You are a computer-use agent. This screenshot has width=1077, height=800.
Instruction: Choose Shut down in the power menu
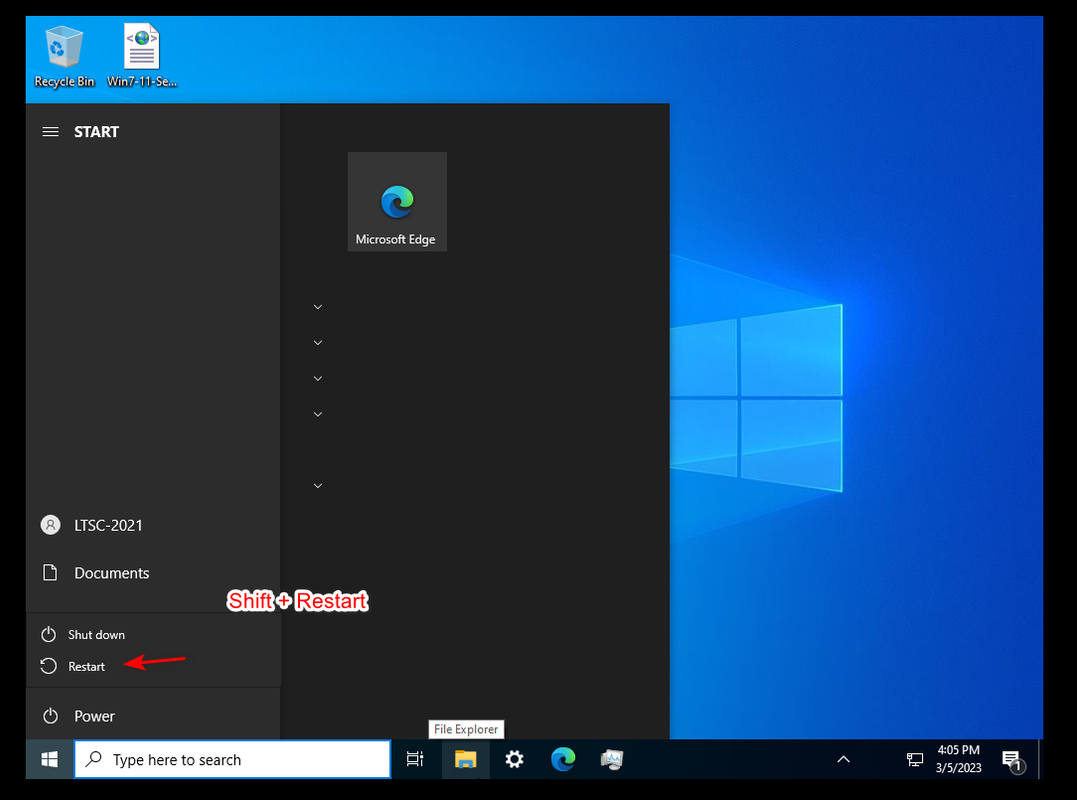[x=153, y=635]
